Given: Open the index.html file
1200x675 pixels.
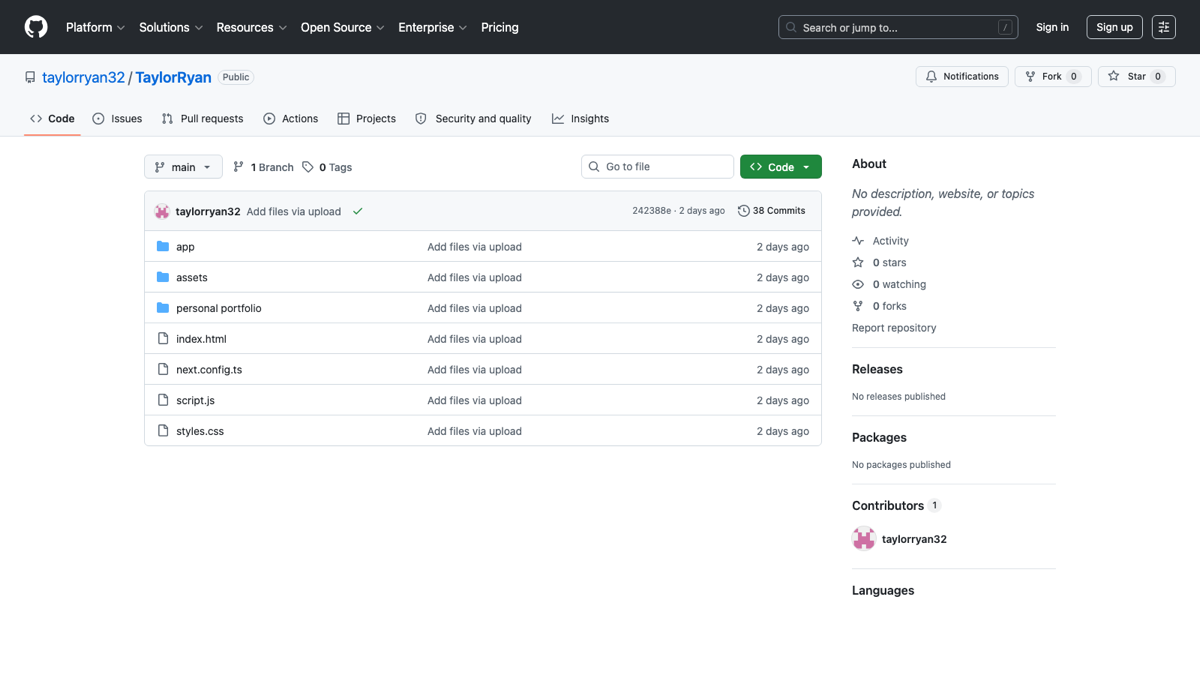Looking at the screenshot, I should 201,339.
